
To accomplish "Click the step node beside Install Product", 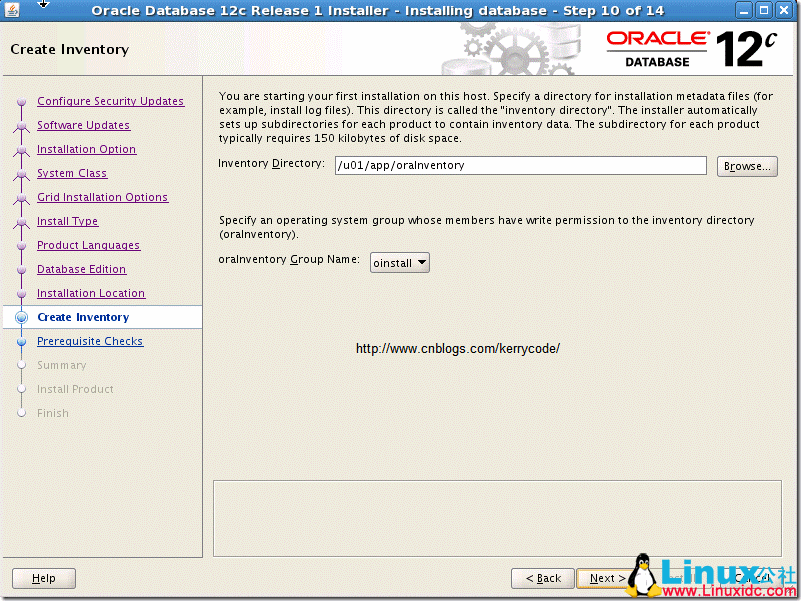I will (x=21, y=389).
